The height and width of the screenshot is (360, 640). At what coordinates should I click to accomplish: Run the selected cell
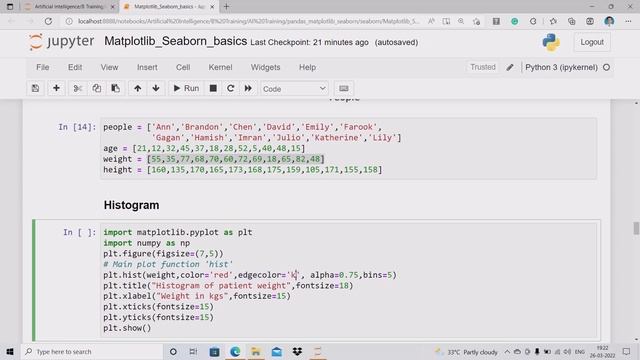click(186, 88)
